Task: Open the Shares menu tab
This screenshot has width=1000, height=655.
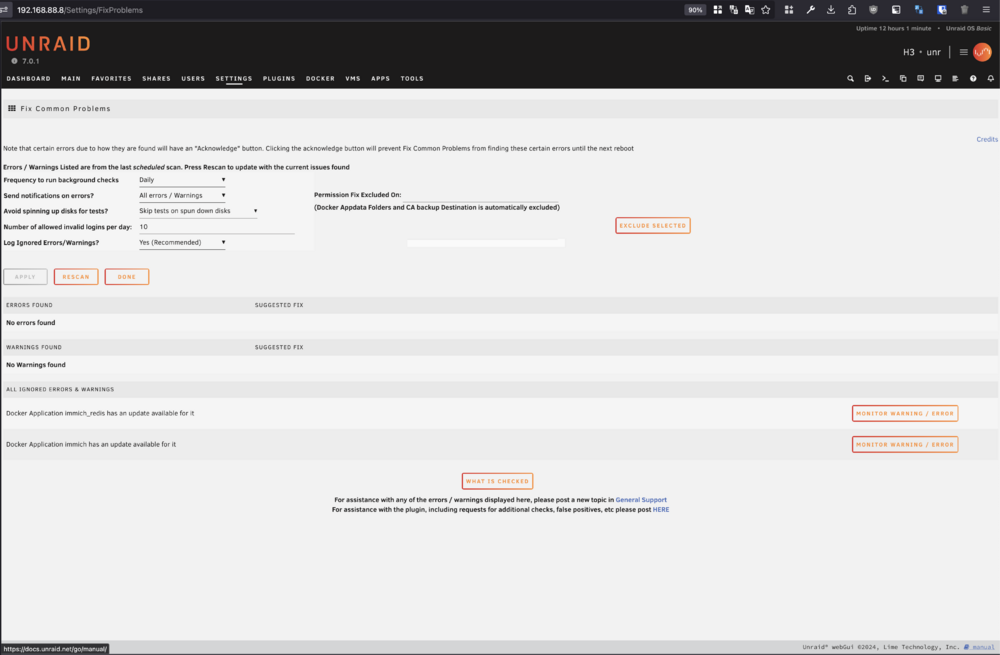Action: (156, 78)
